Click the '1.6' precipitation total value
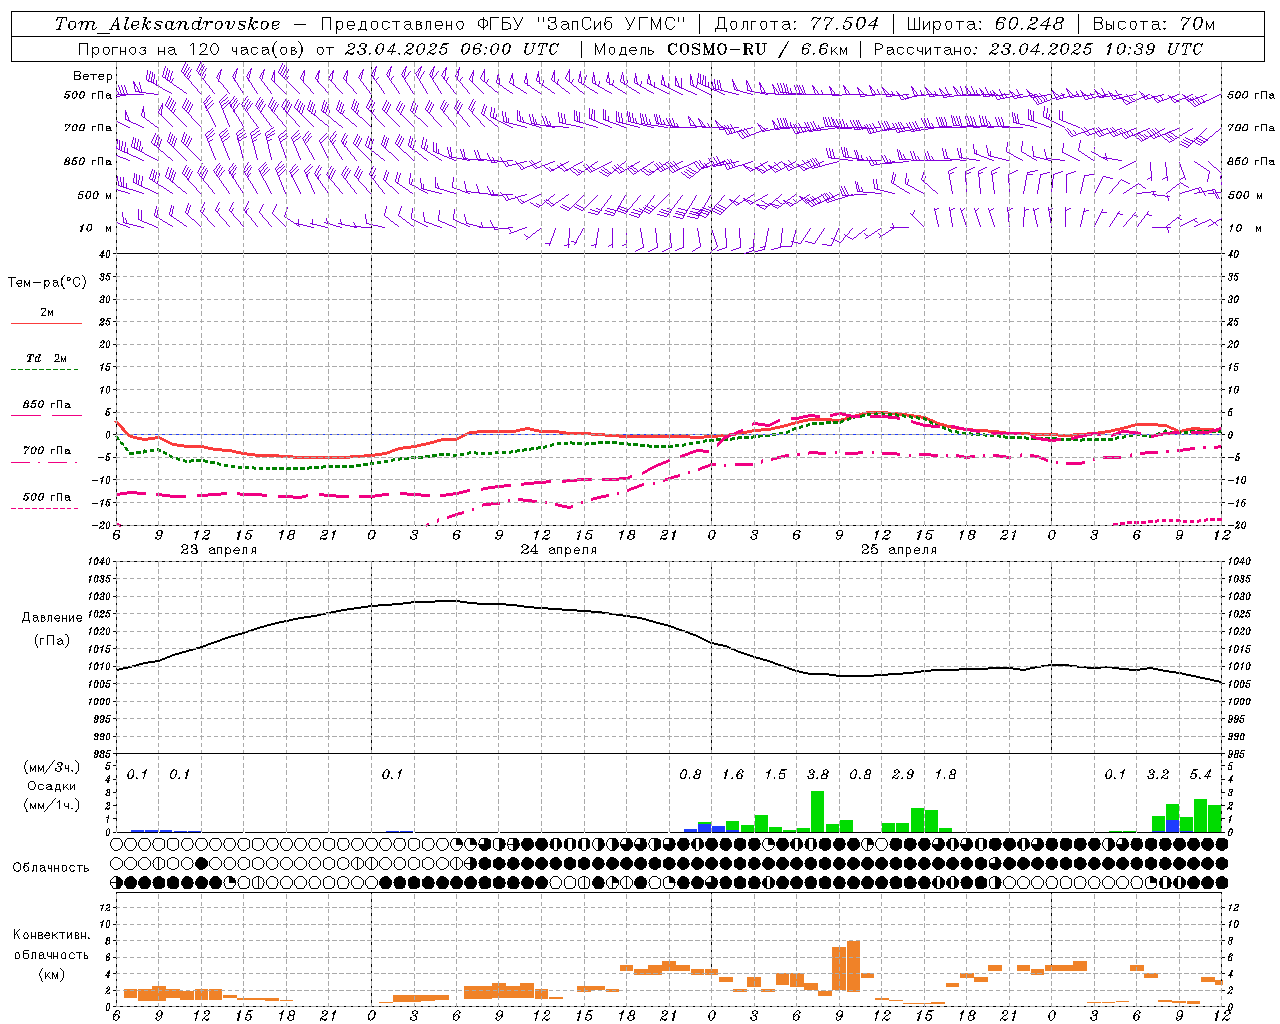 point(733,774)
